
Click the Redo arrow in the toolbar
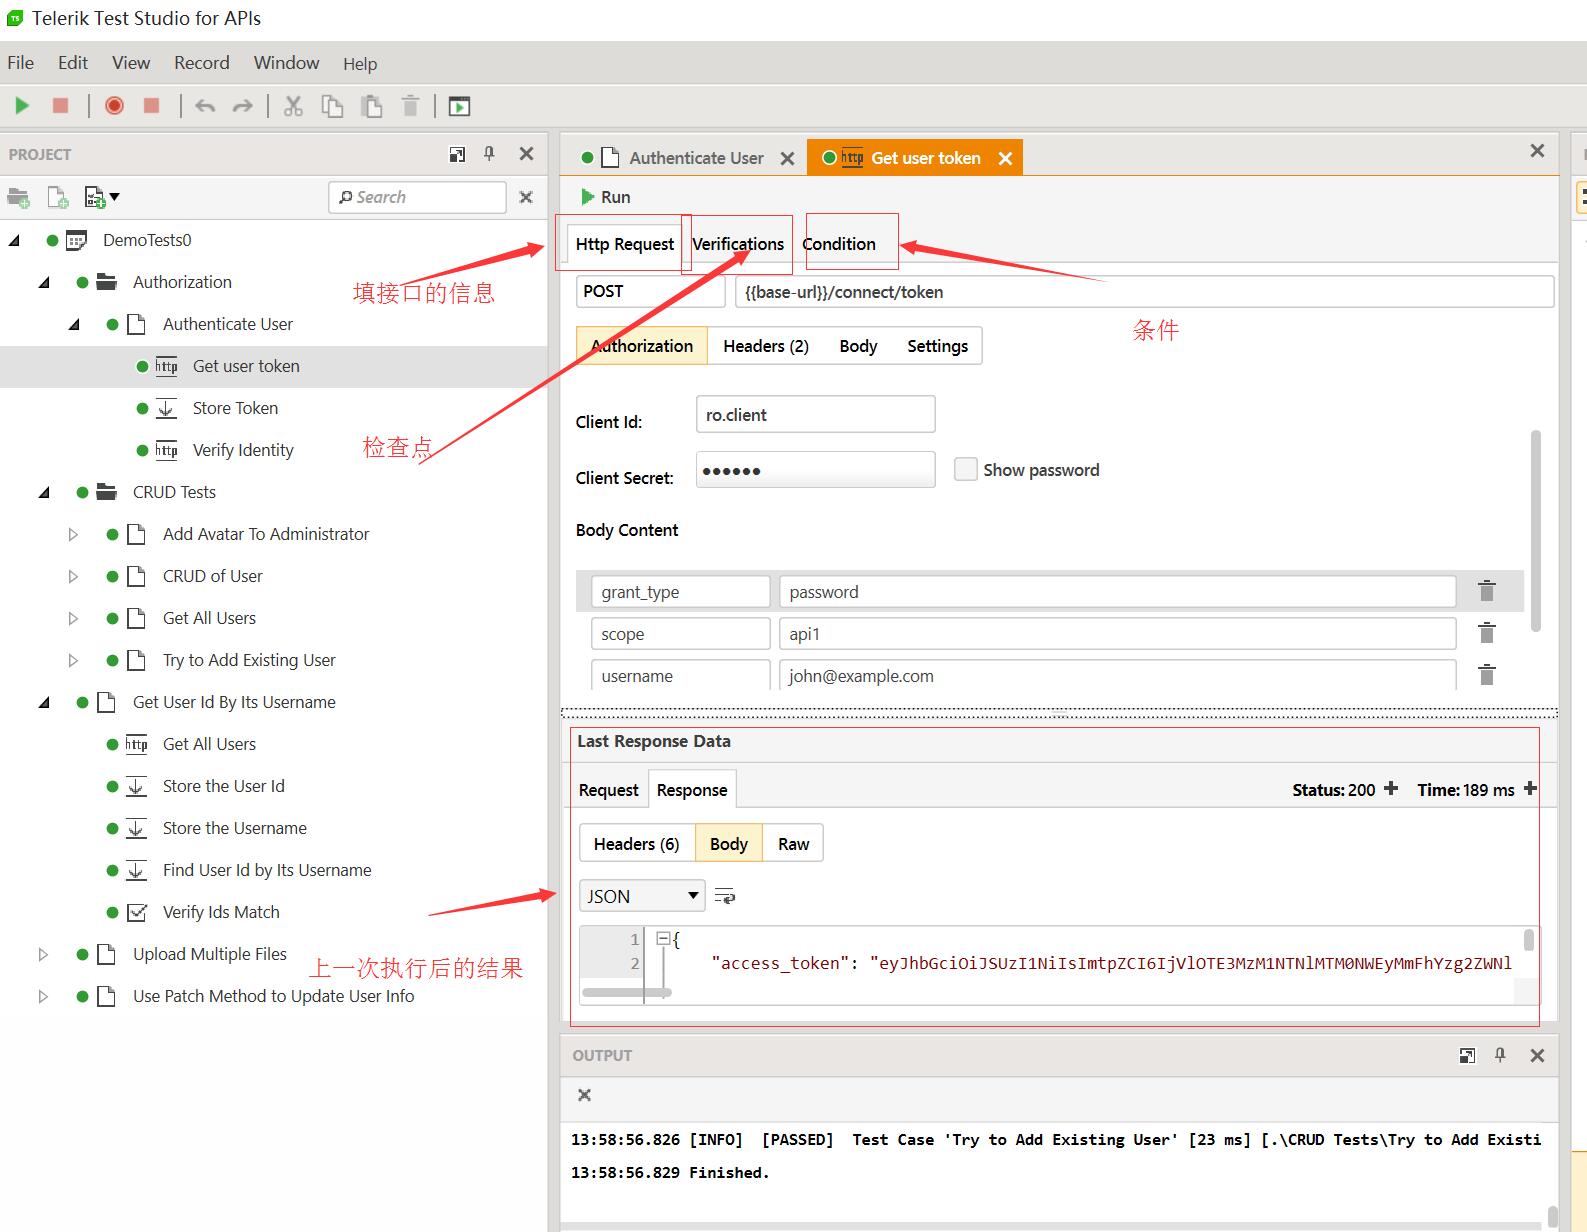tap(242, 106)
